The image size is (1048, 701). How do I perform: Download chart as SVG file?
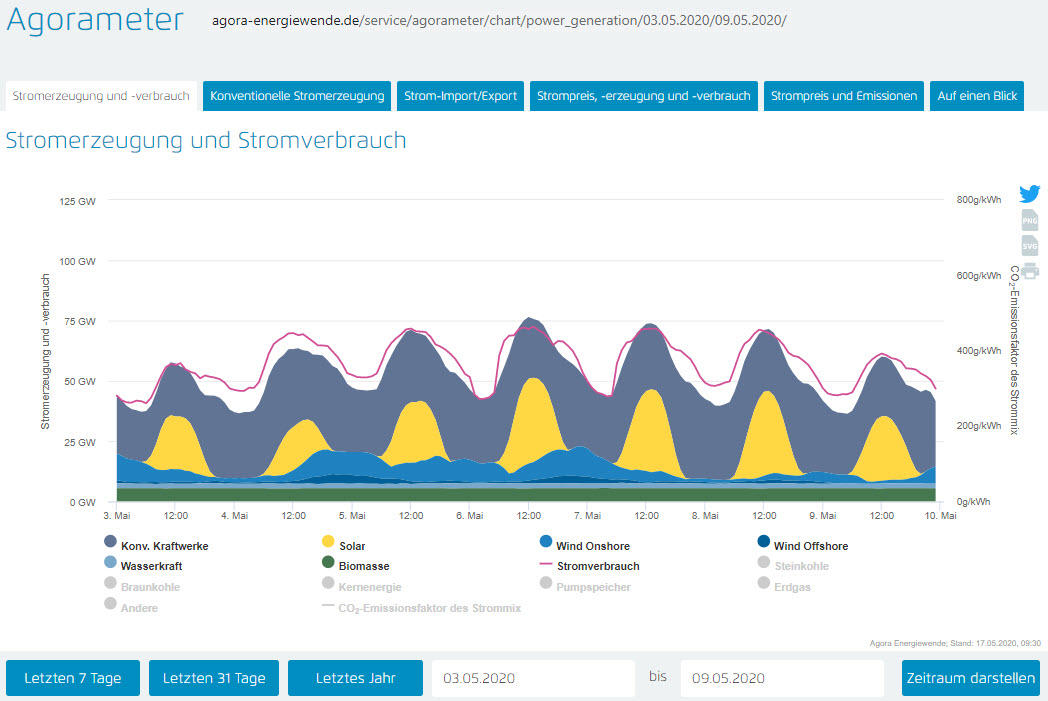pos(1029,245)
